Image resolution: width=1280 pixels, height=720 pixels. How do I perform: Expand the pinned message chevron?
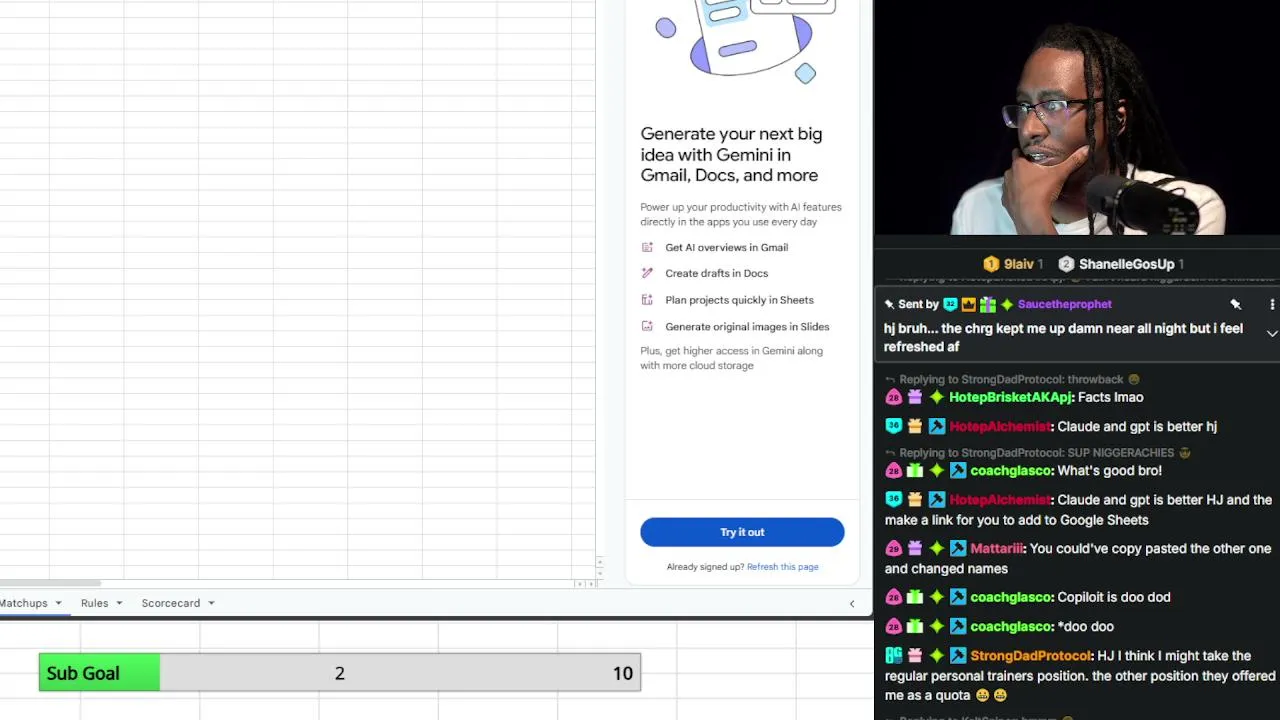(1272, 333)
